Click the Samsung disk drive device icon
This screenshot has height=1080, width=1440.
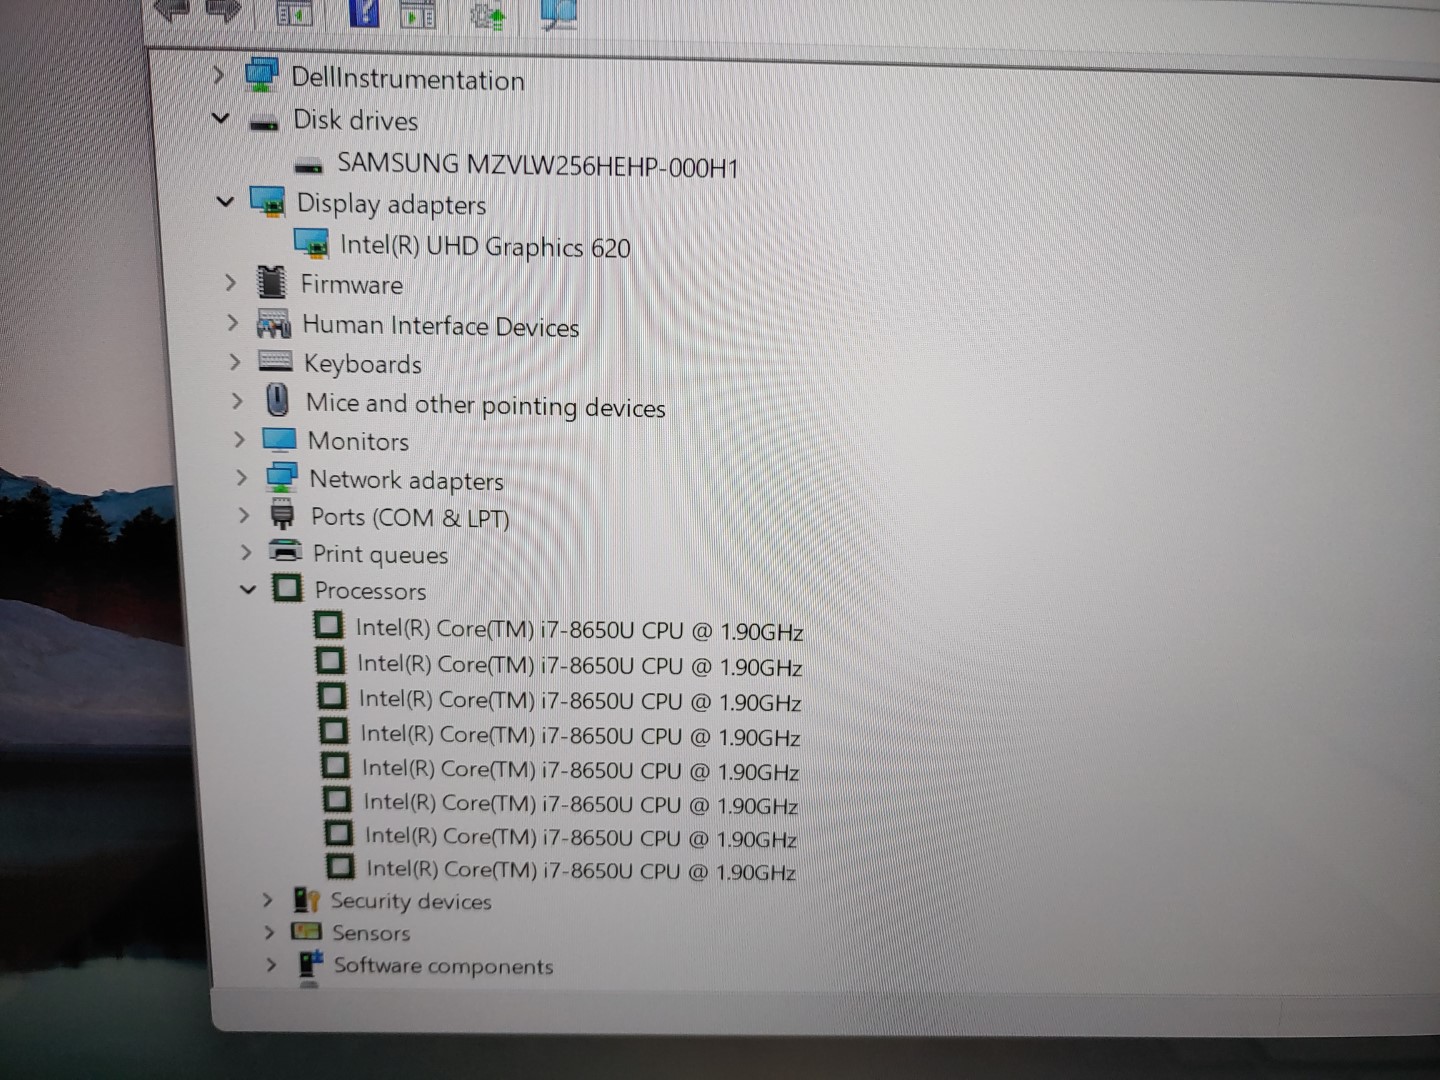[x=309, y=166]
